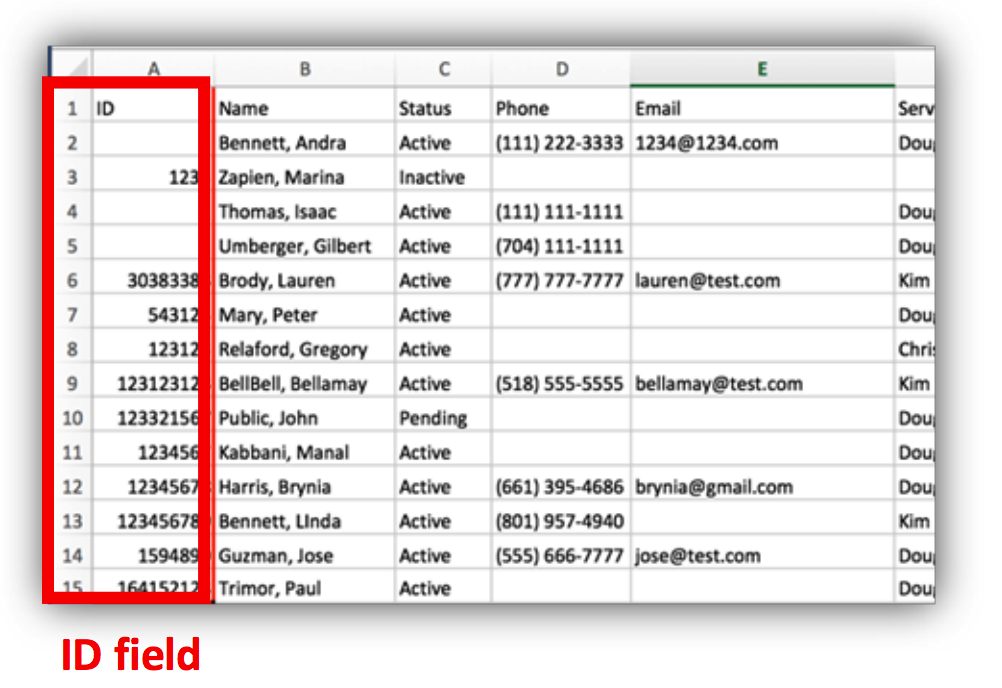Select row 6 header
1002x688 pixels.
point(72,281)
